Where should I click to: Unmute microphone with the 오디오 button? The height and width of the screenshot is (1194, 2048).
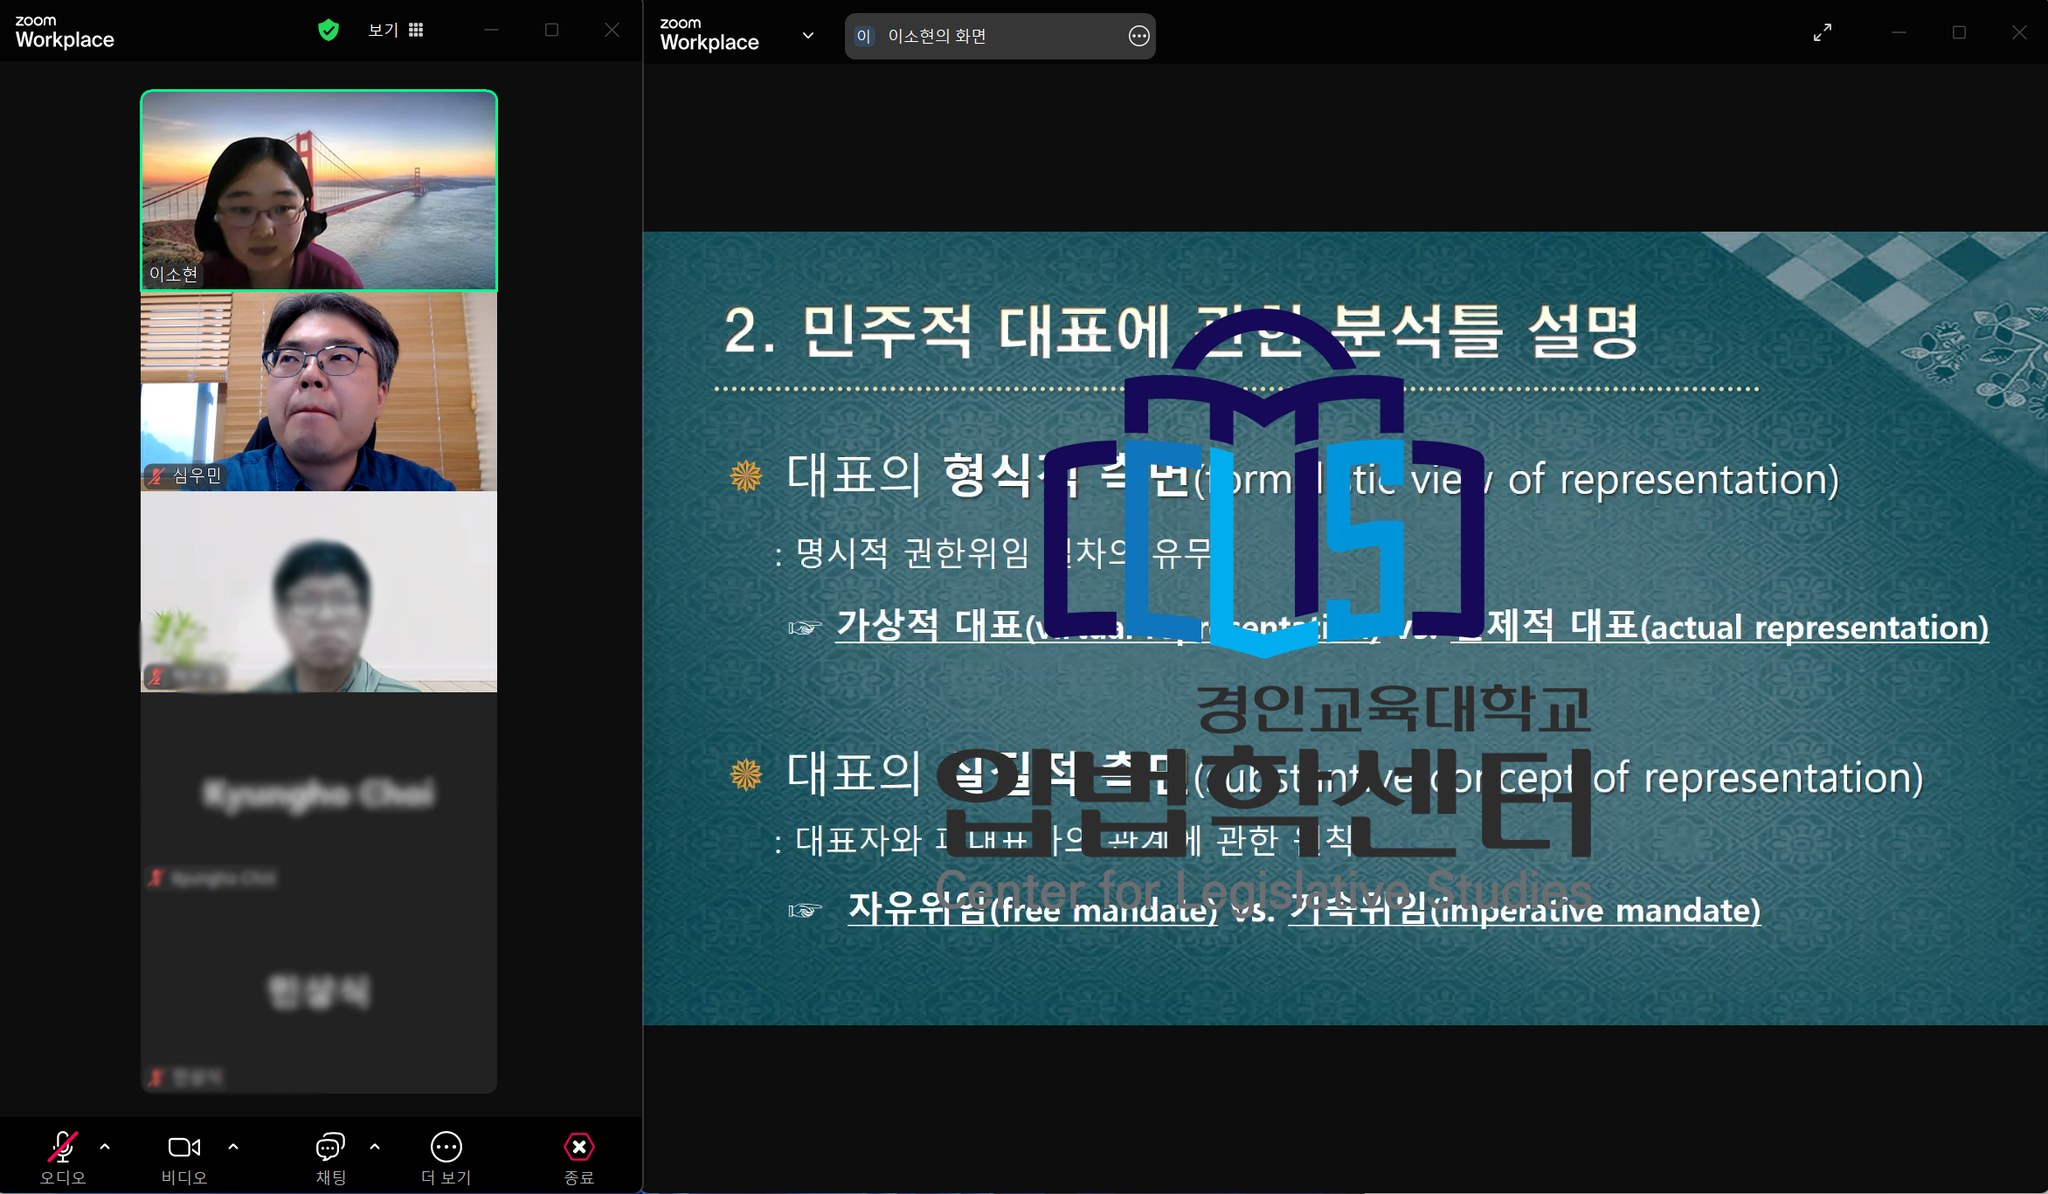coord(63,1158)
